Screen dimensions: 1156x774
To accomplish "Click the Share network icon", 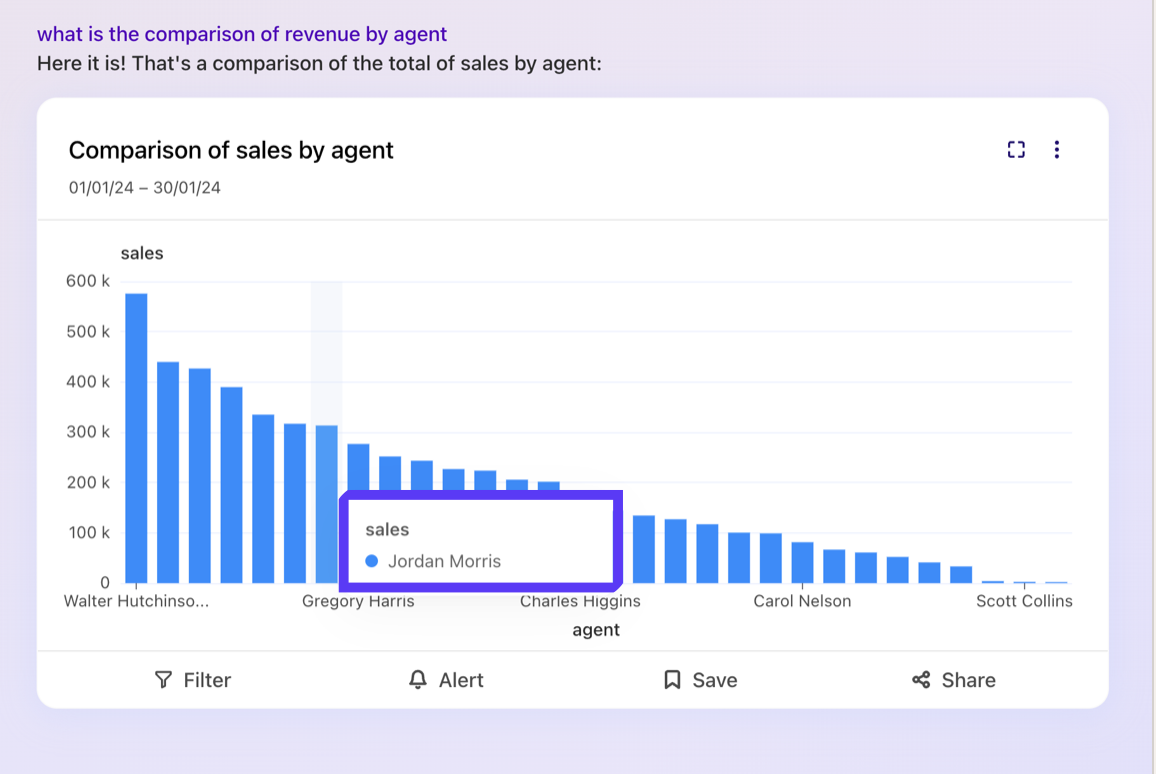I will point(921,680).
